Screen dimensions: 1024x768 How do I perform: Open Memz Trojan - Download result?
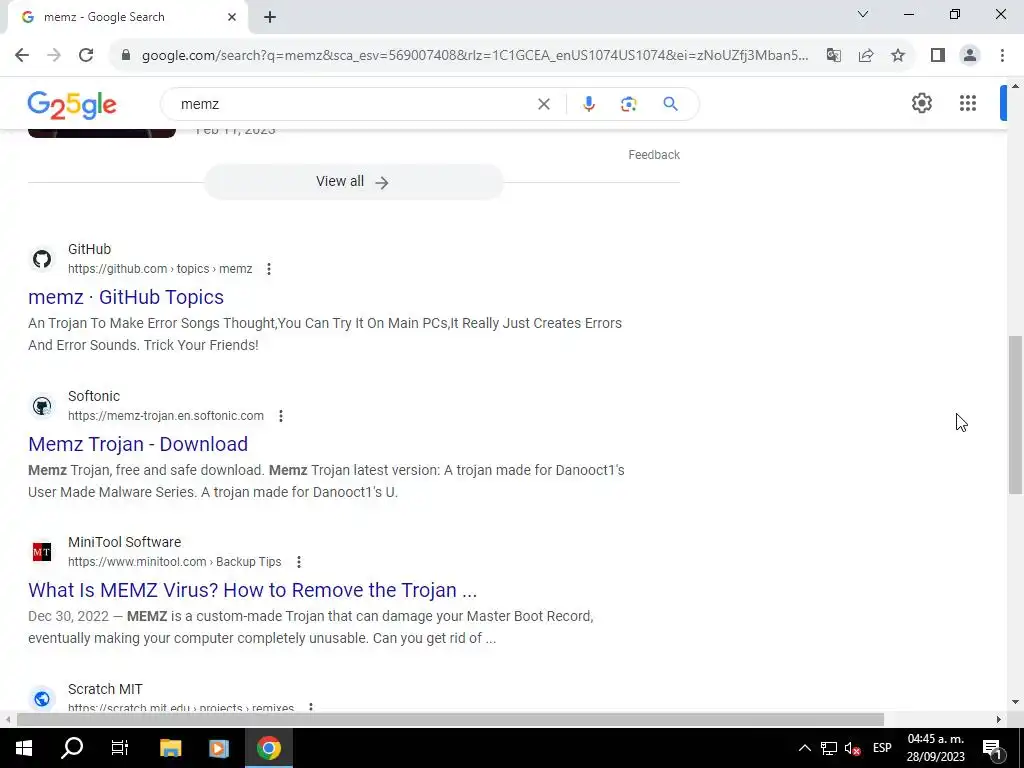pos(138,444)
